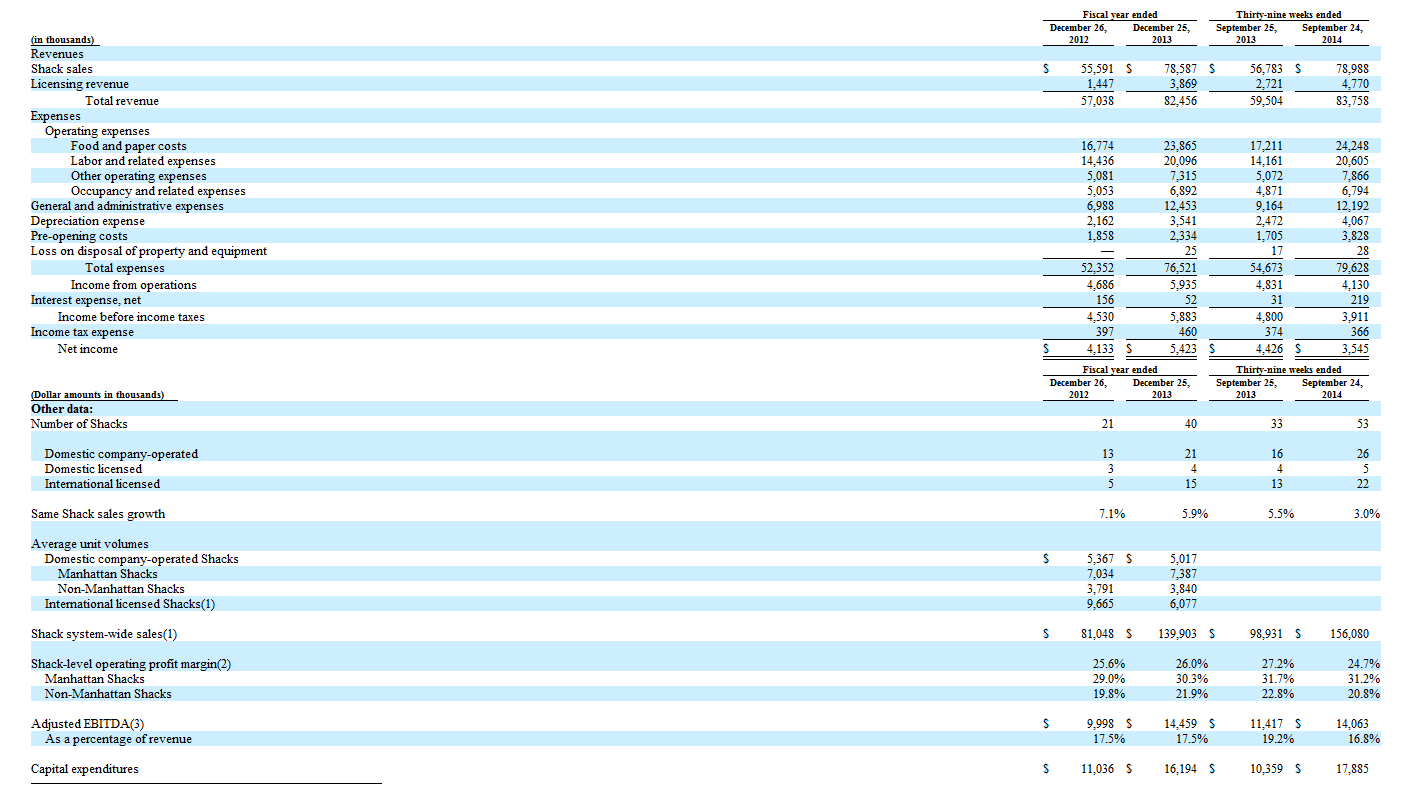The width and height of the screenshot is (1402, 799).
Task: Select "Shack system-wide sales(1)" label
Action: [105, 634]
